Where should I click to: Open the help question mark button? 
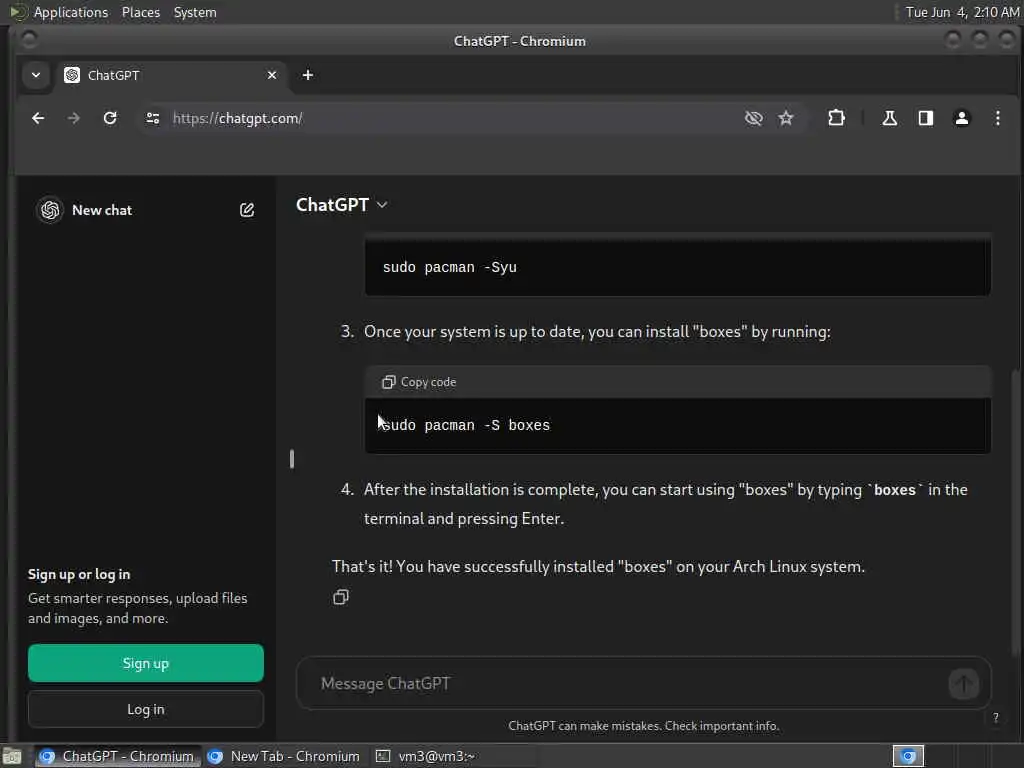pyautogui.click(x=995, y=718)
